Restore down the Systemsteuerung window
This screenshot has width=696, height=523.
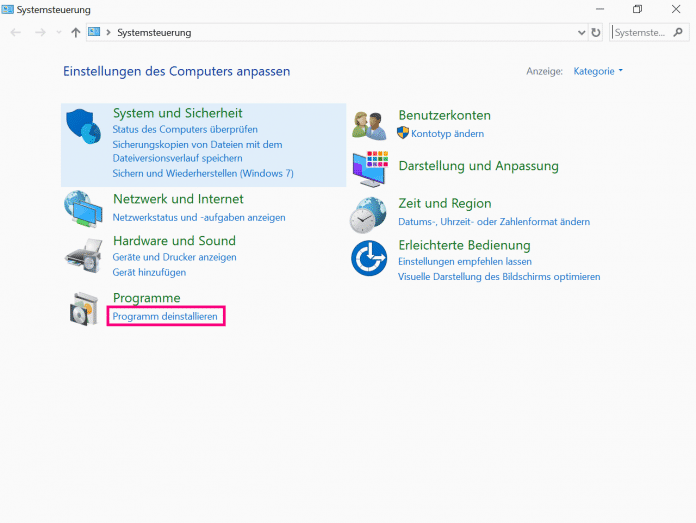pyautogui.click(x=637, y=9)
